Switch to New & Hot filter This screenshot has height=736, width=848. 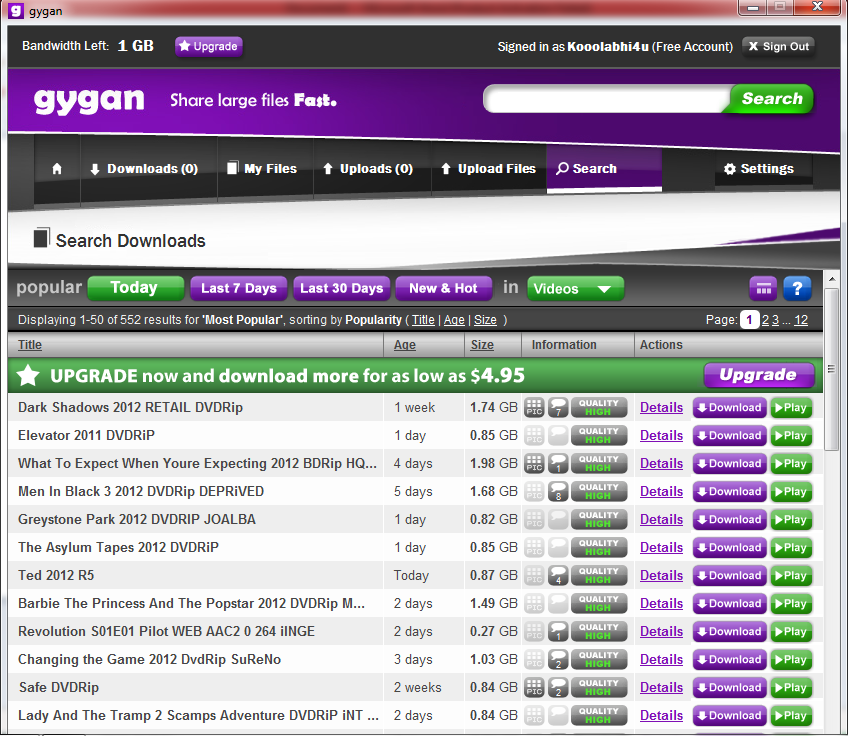pos(443,288)
